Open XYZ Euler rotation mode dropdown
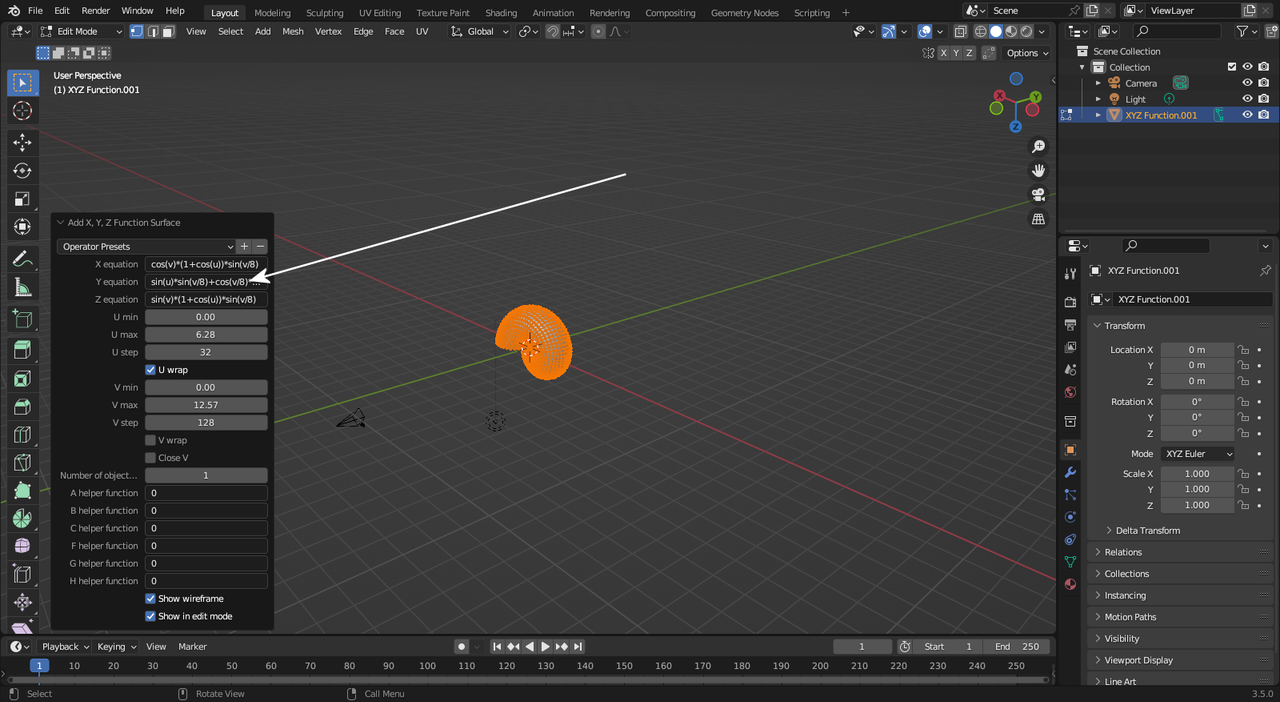1280x702 pixels. click(x=1198, y=454)
